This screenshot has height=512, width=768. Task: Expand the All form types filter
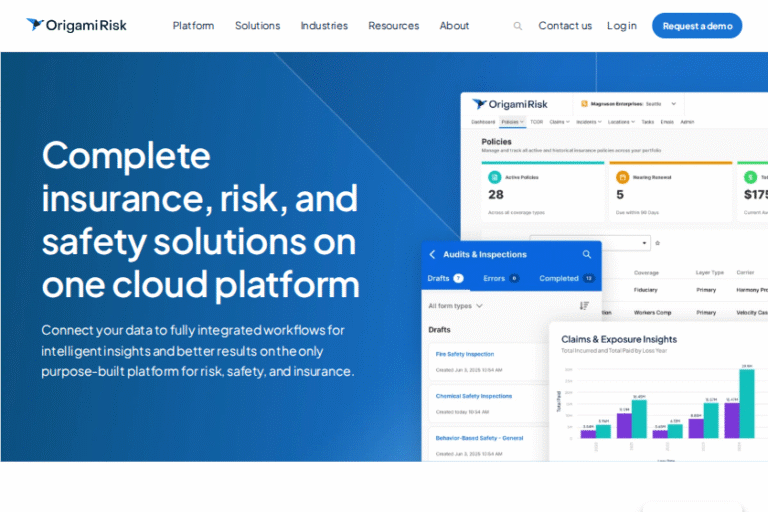click(455, 306)
